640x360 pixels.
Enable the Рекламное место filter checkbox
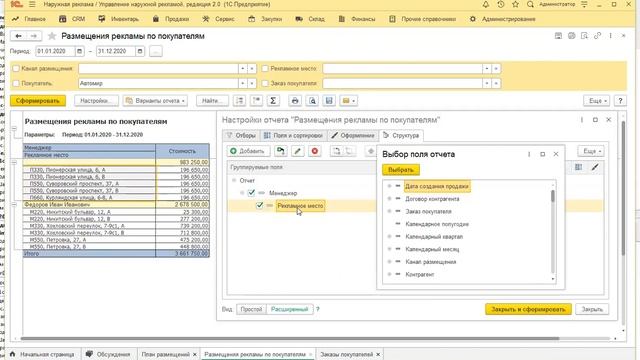tap(265, 69)
